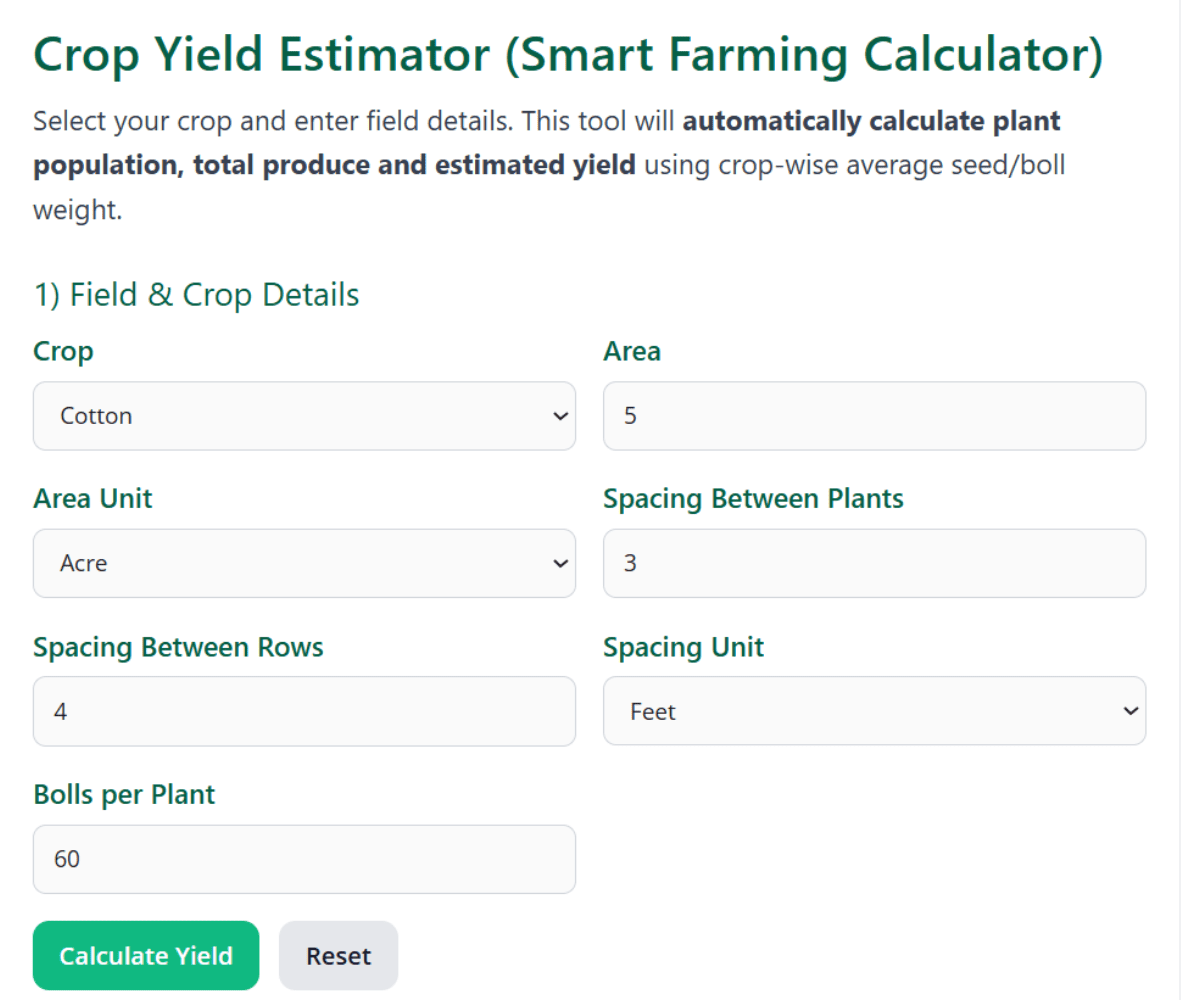Image resolution: width=1200 pixels, height=1000 pixels.
Task: Click the 'Crop' field label
Action: 63,352
